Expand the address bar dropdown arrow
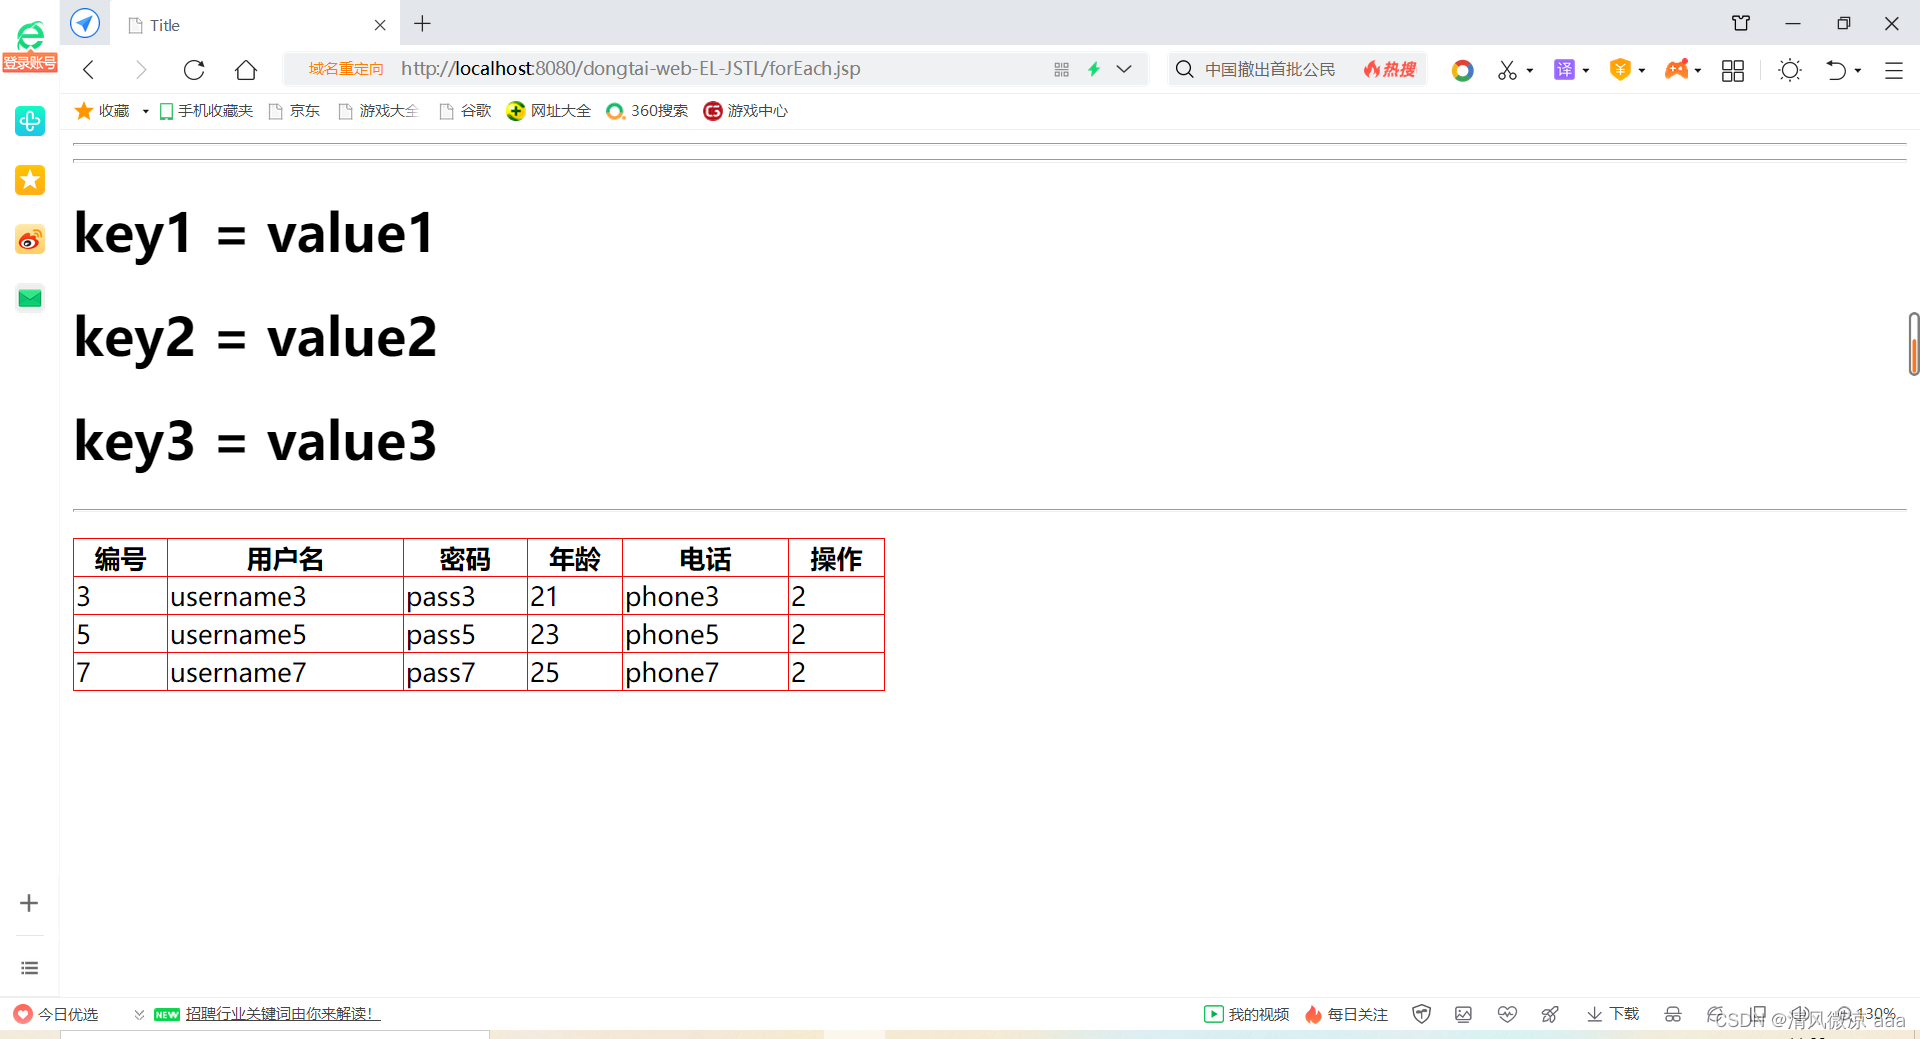1920x1039 pixels. [1124, 69]
